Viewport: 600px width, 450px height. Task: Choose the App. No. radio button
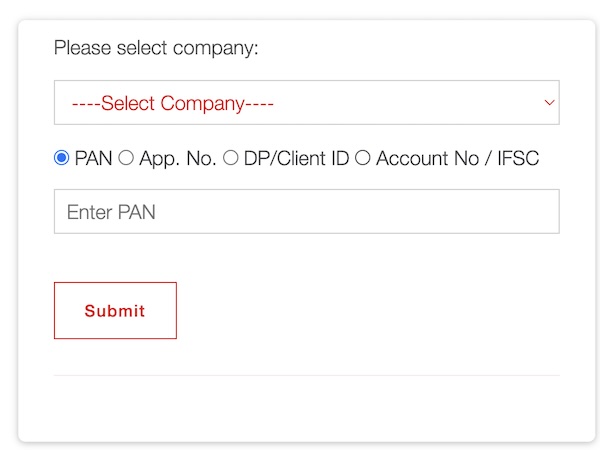(x=126, y=158)
